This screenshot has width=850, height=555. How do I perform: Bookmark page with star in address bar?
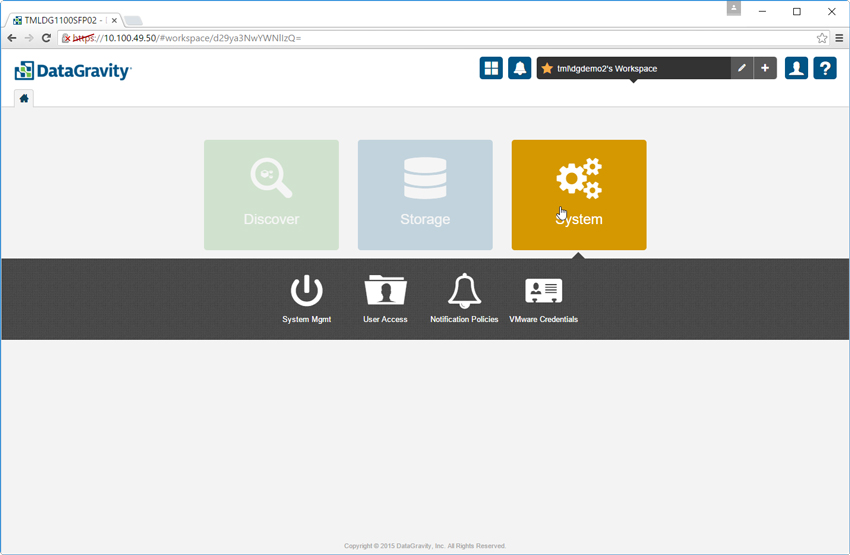(822, 38)
